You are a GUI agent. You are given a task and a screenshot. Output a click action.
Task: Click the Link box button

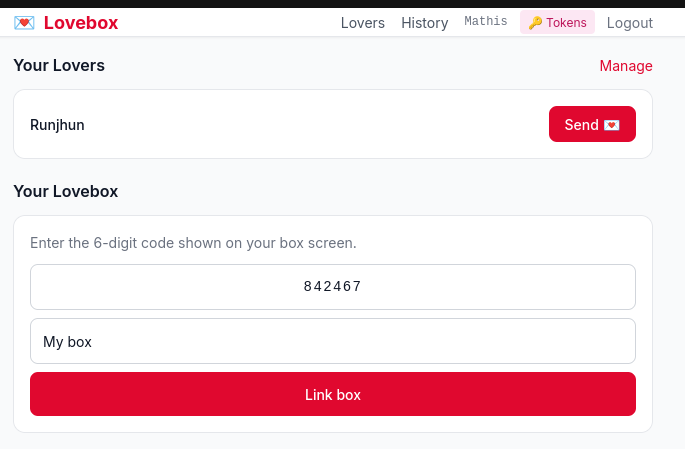pyautogui.click(x=333, y=394)
